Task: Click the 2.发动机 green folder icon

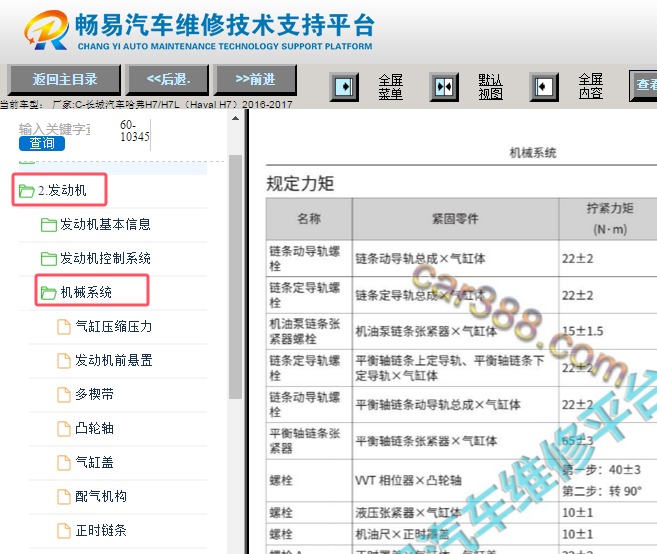Action: (x=26, y=191)
